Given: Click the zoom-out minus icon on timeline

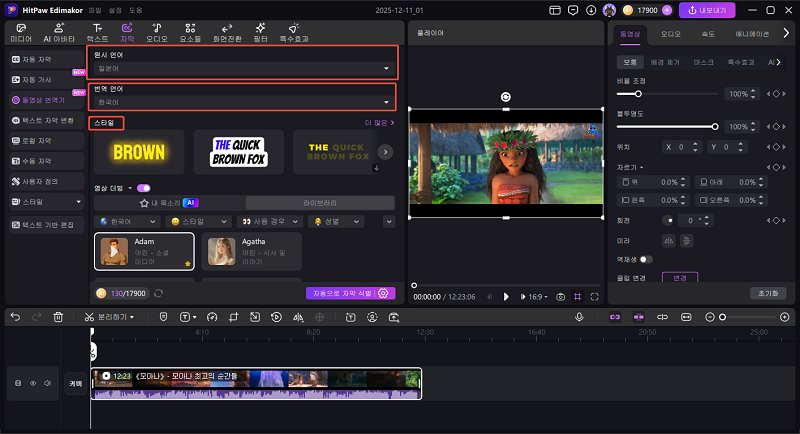Looking at the screenshot, I should coord(710,317).
